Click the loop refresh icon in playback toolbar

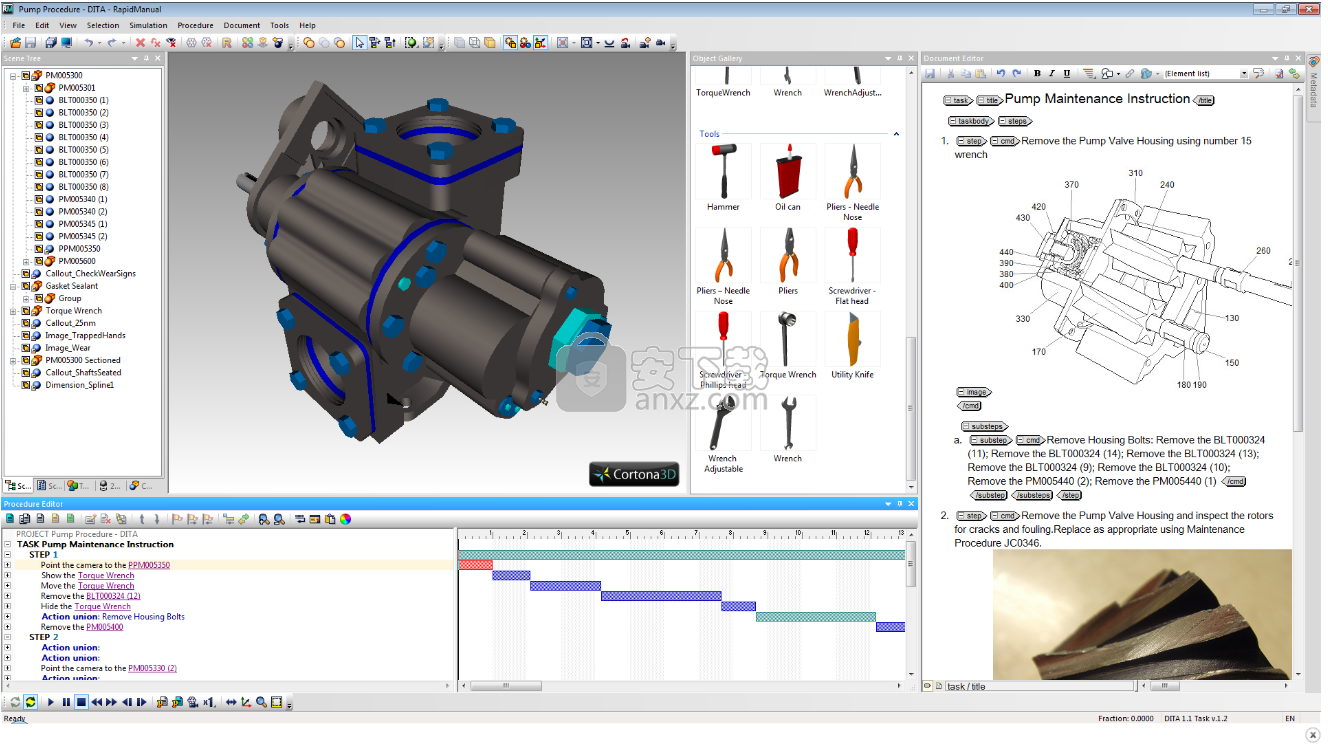tap(31, 702)
